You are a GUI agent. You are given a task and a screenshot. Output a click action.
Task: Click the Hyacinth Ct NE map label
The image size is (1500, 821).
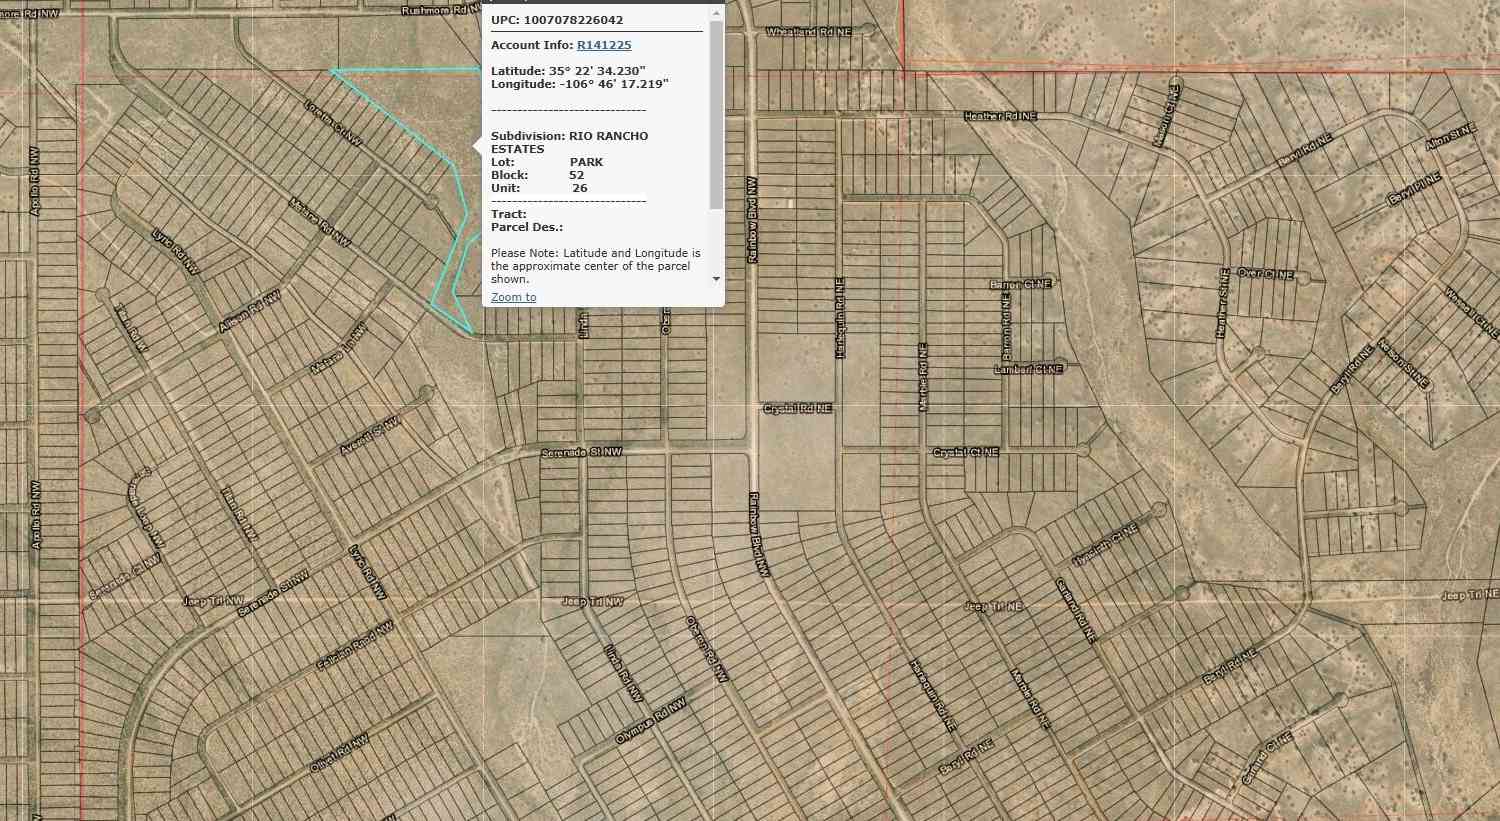[1105, 544]
